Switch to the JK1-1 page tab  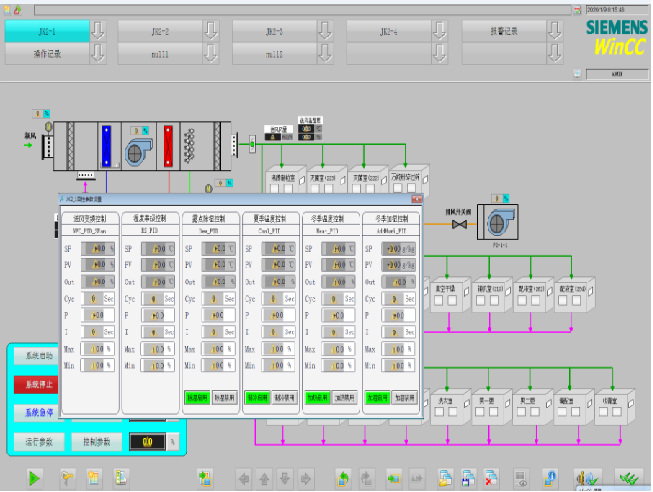point(47,31)
